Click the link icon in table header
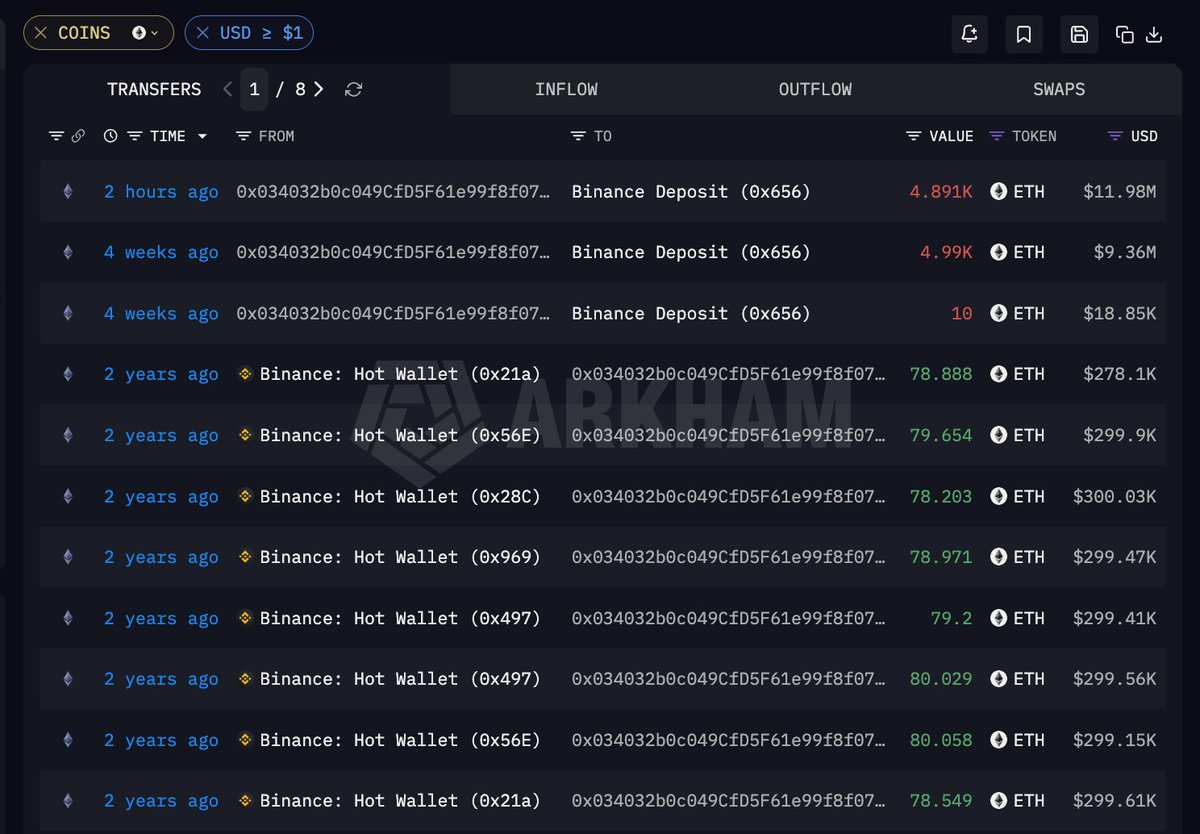Image resolution: width=1200 pixels, height=834 pixels. [78, 136]
